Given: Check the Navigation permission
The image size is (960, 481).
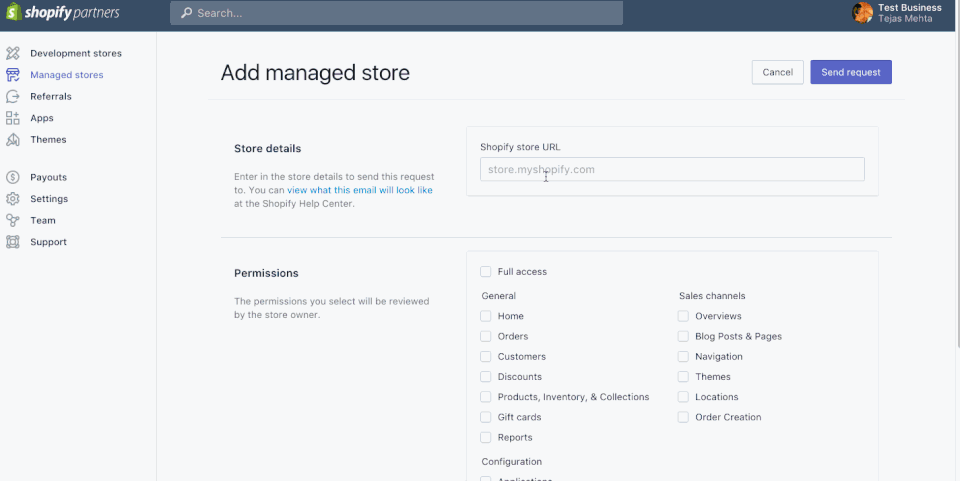Looking at the screenshot, I should coord(683,357).
